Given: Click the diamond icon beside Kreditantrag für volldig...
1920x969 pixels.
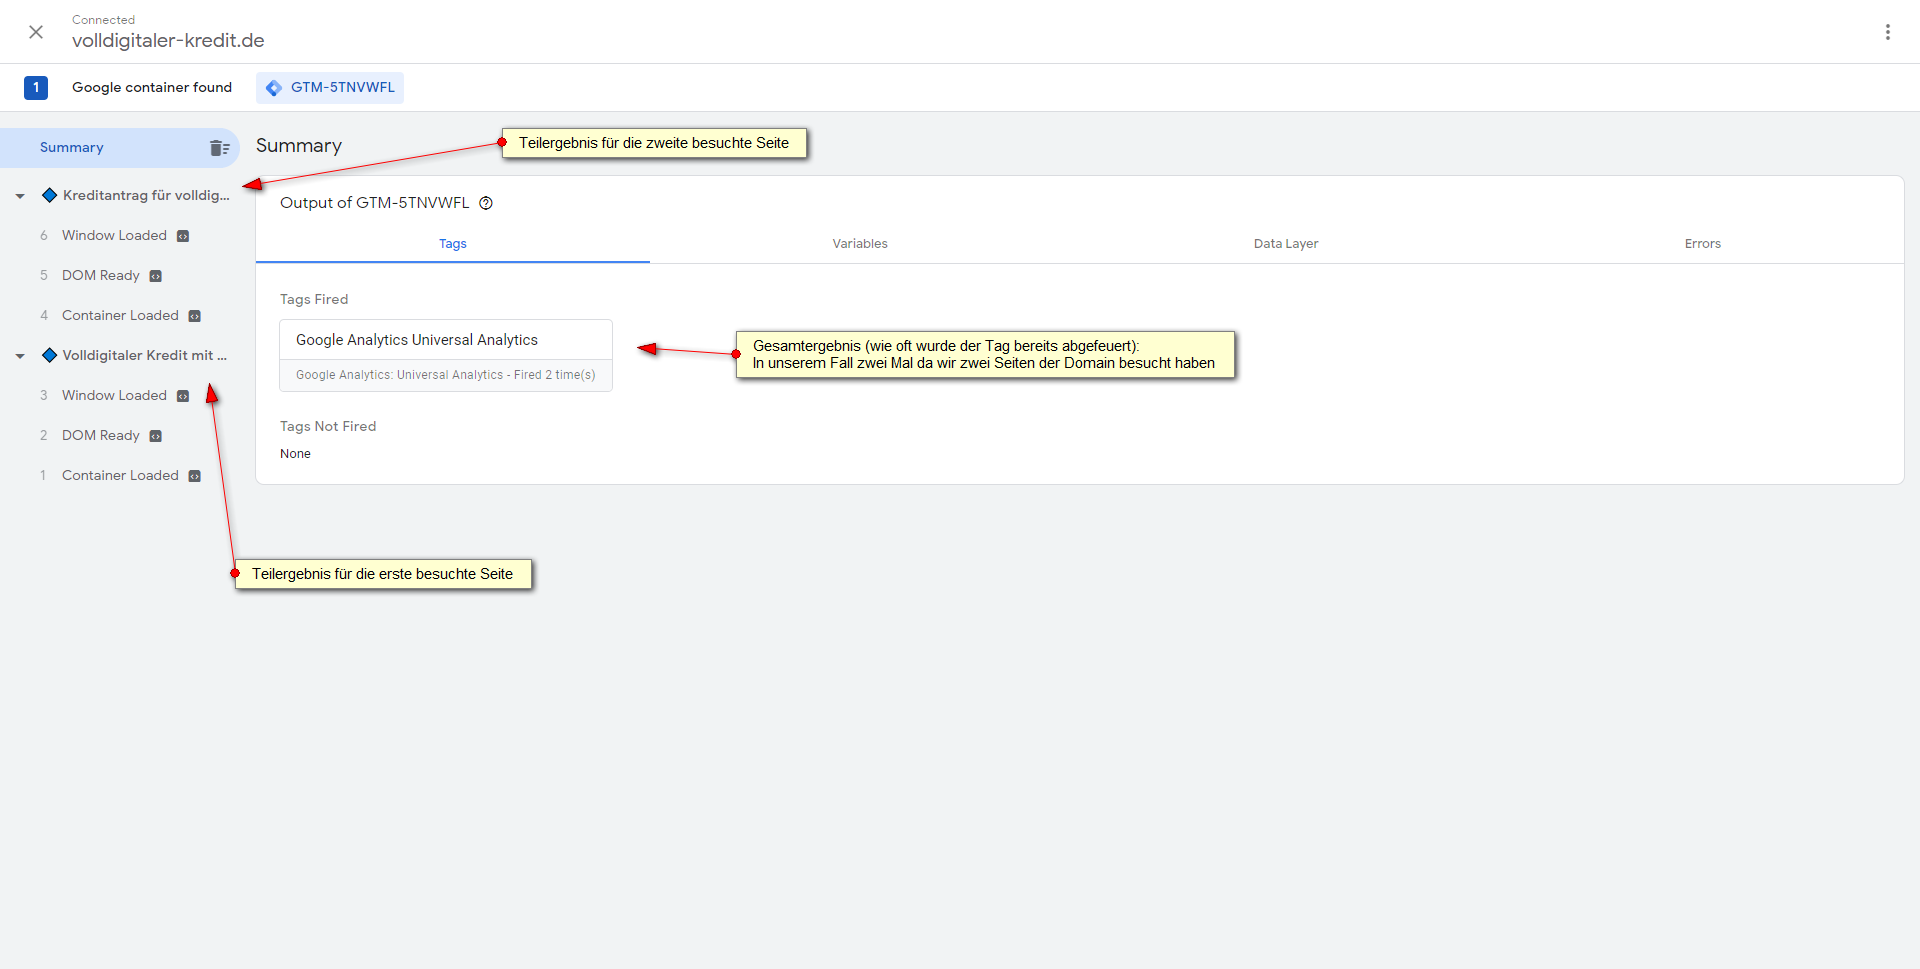Looking at the screenshot, I should 49,195.
